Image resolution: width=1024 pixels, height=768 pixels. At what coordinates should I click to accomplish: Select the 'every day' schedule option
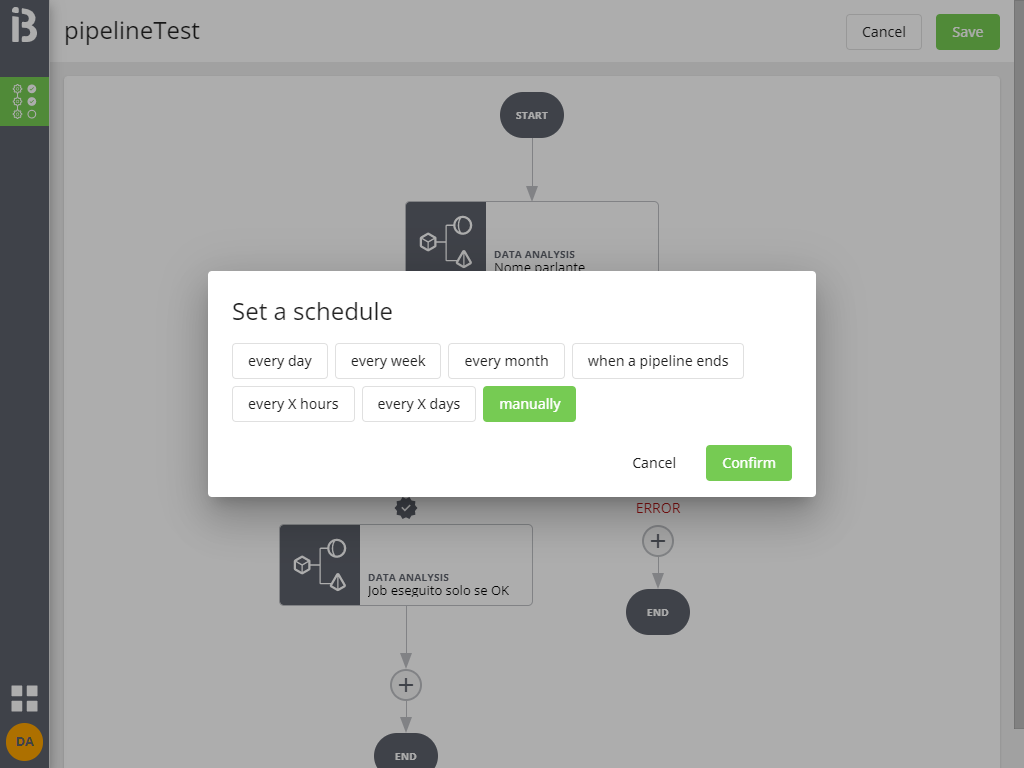(x=279, y=361)
